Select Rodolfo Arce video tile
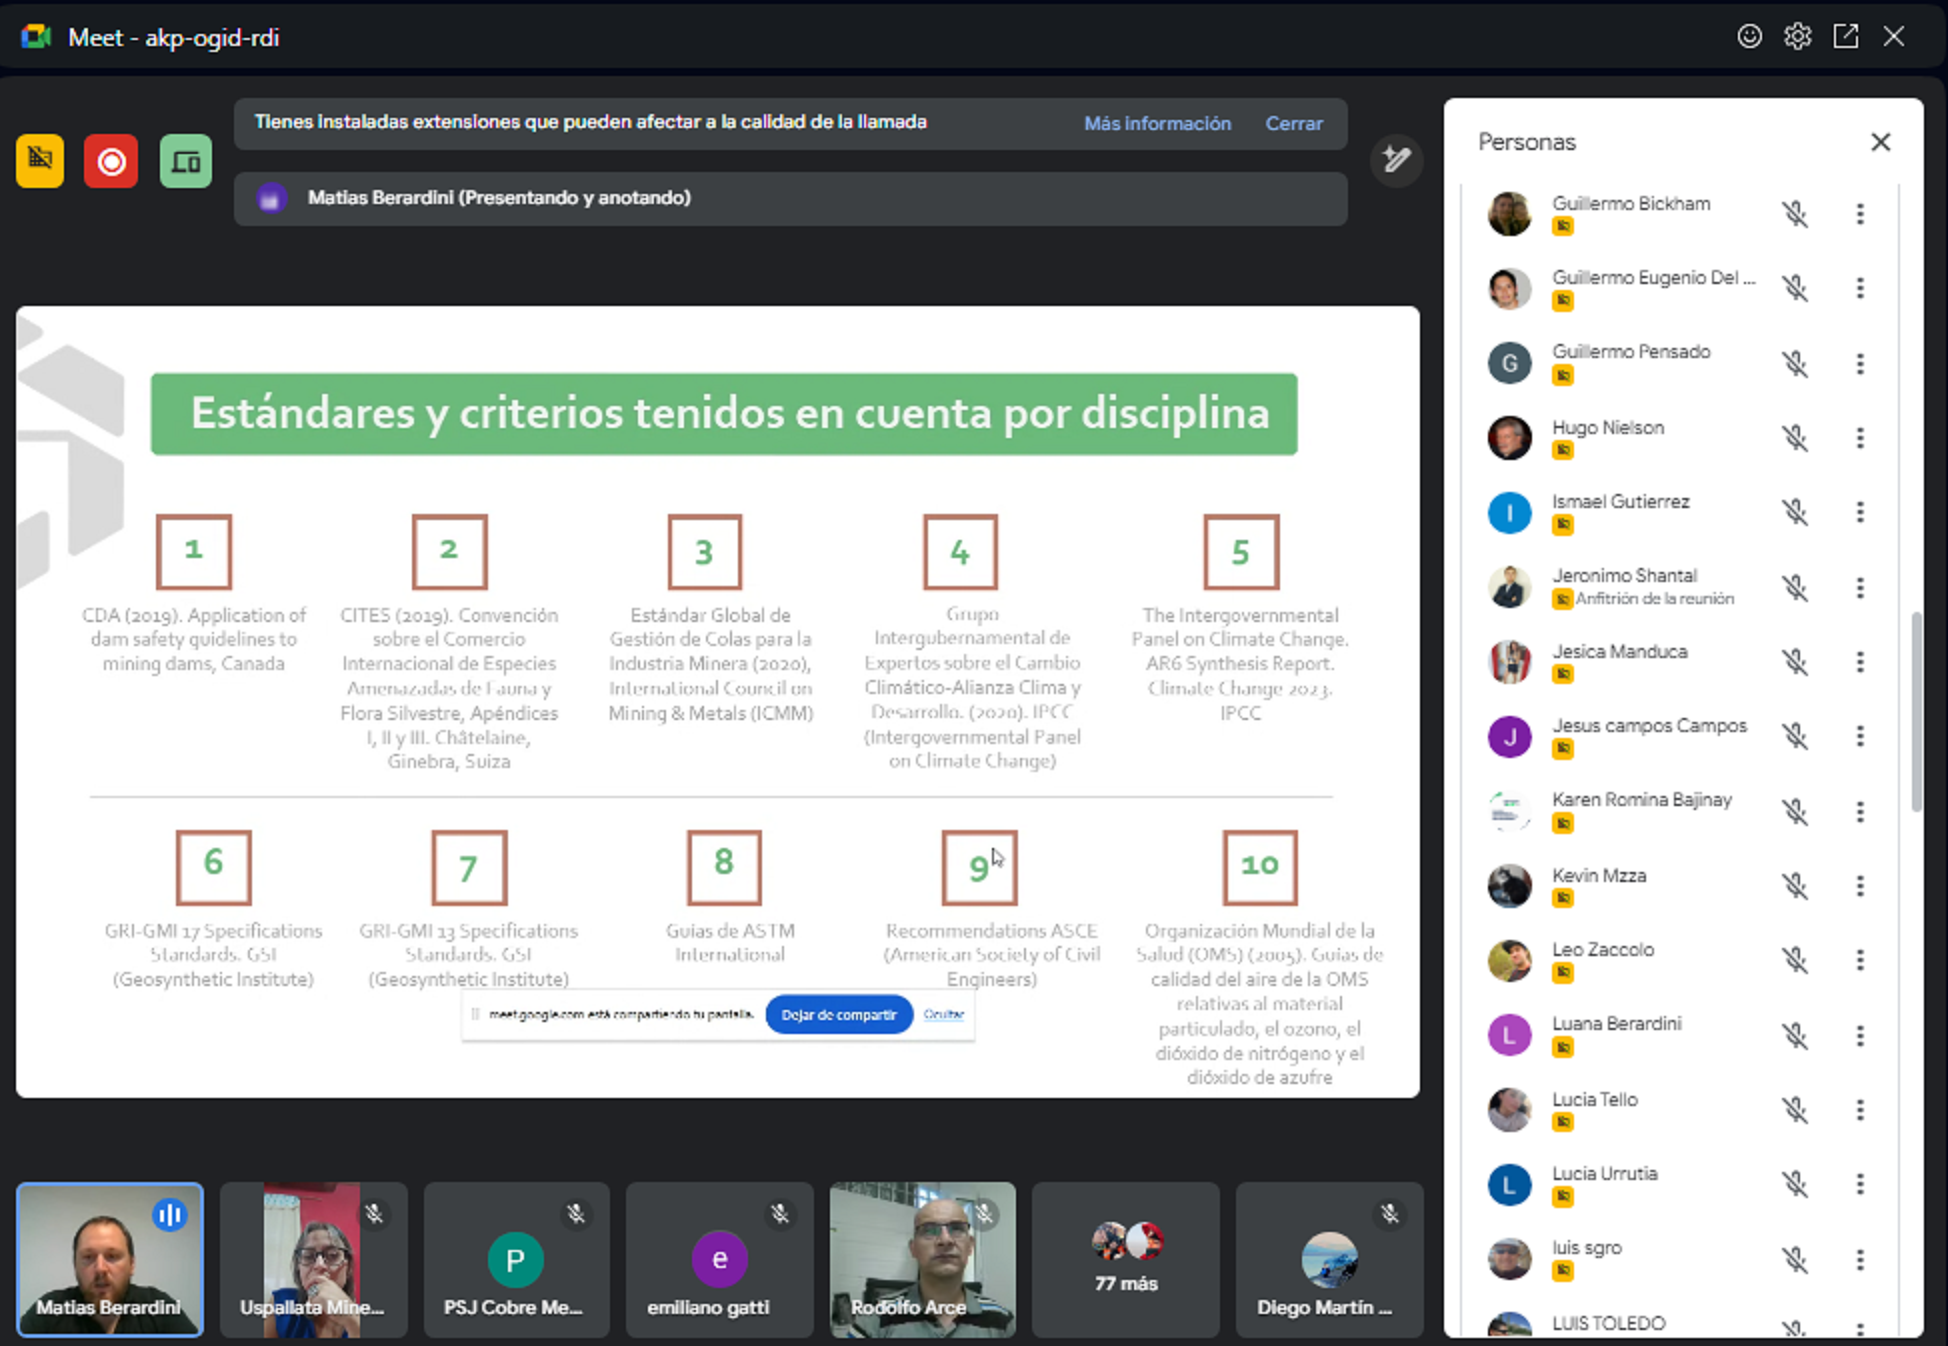 tap(922, 1260)
